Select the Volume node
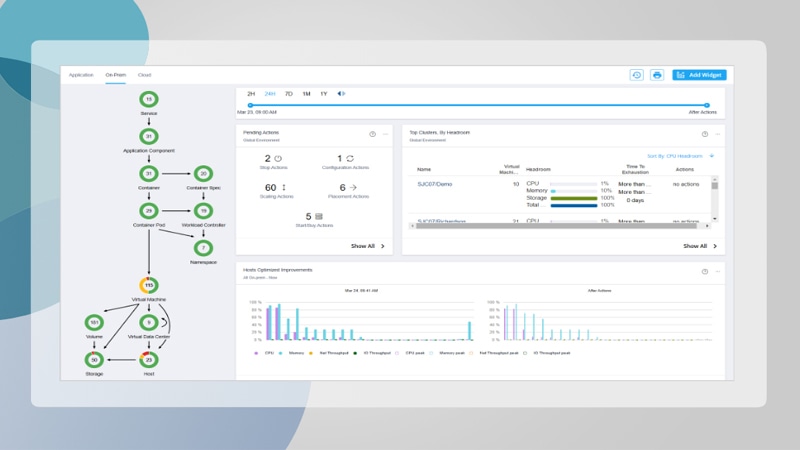This screenshot has height=450, width=800. click(x=94, y=322)
